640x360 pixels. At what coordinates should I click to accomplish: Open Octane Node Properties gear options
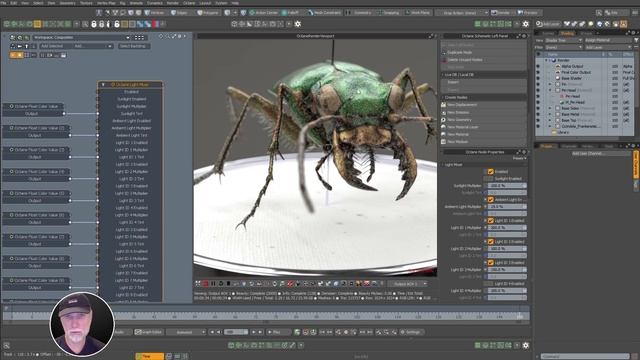[524, 152]
